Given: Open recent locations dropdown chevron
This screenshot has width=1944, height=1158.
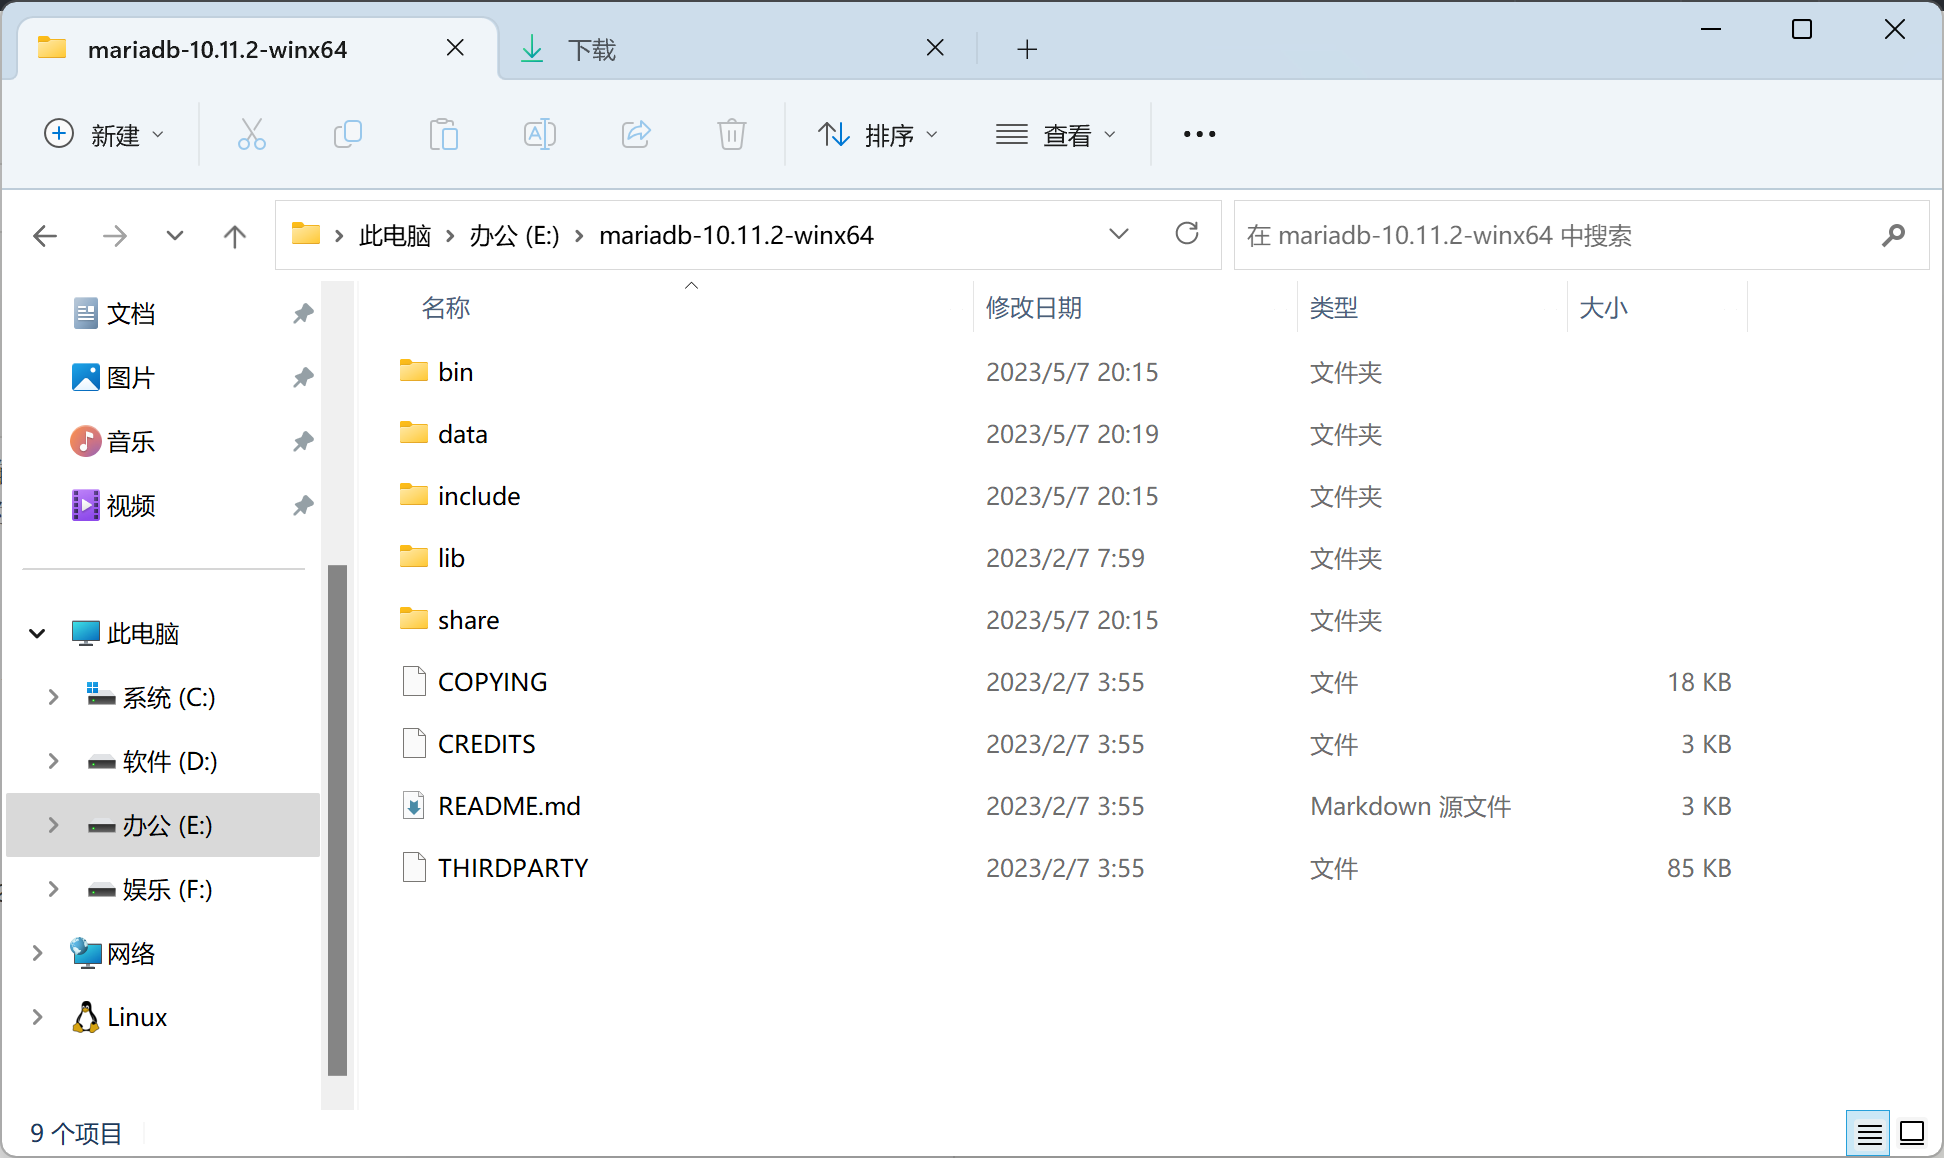Looking at the screenshot, I should pyautogui.click(x=175, y=236).
